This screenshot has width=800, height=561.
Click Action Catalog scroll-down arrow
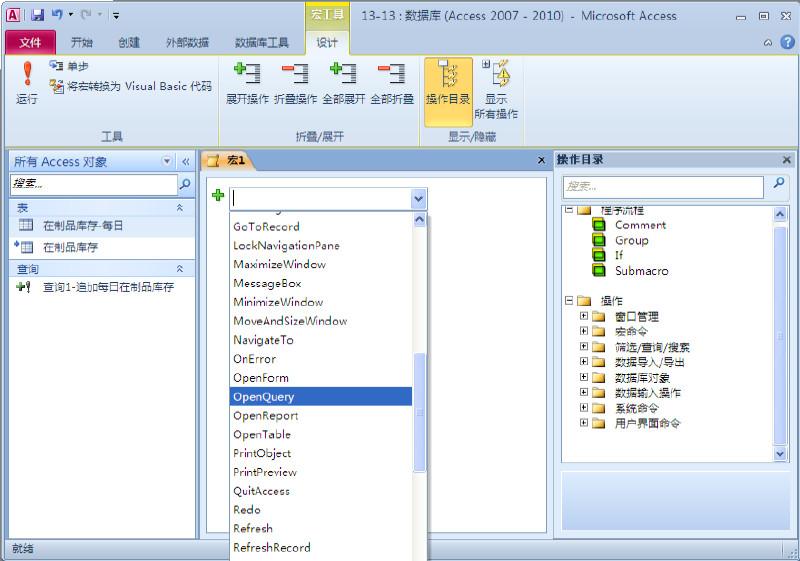coord(779,453)
